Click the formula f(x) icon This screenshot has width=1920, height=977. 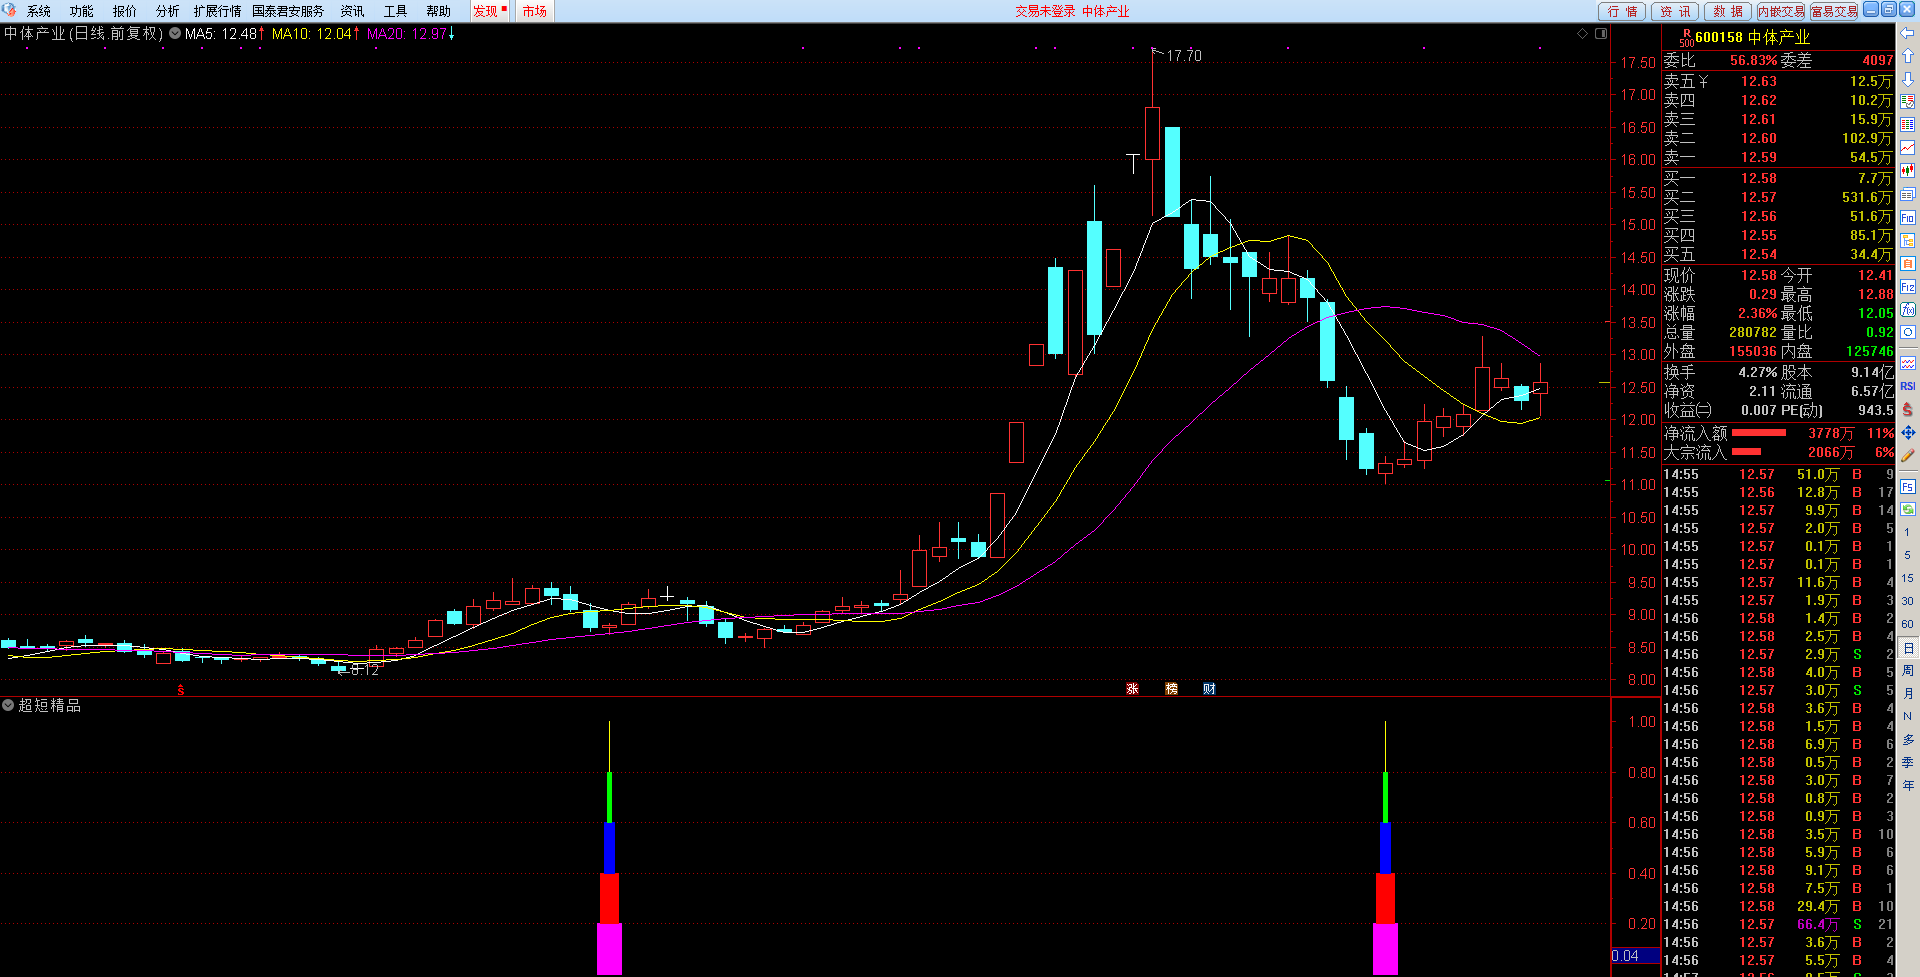click(1908, 310)
